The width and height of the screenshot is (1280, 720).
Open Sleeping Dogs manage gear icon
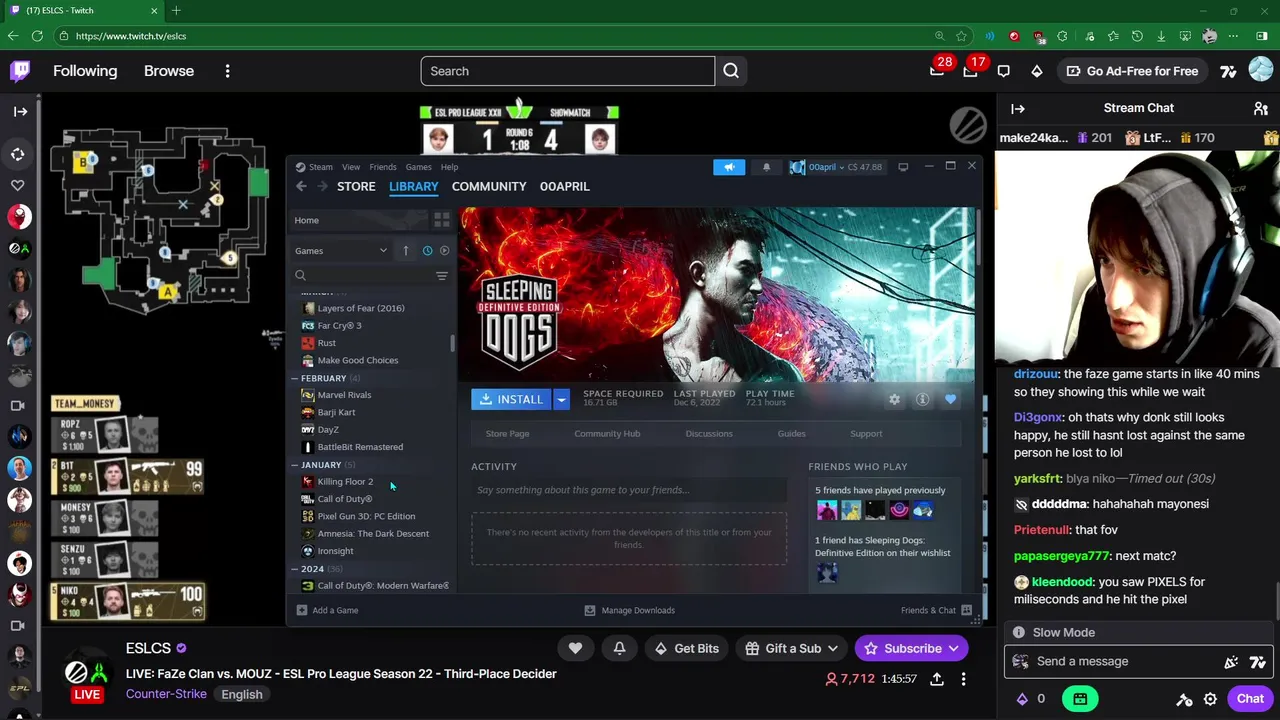coord(894,399)
